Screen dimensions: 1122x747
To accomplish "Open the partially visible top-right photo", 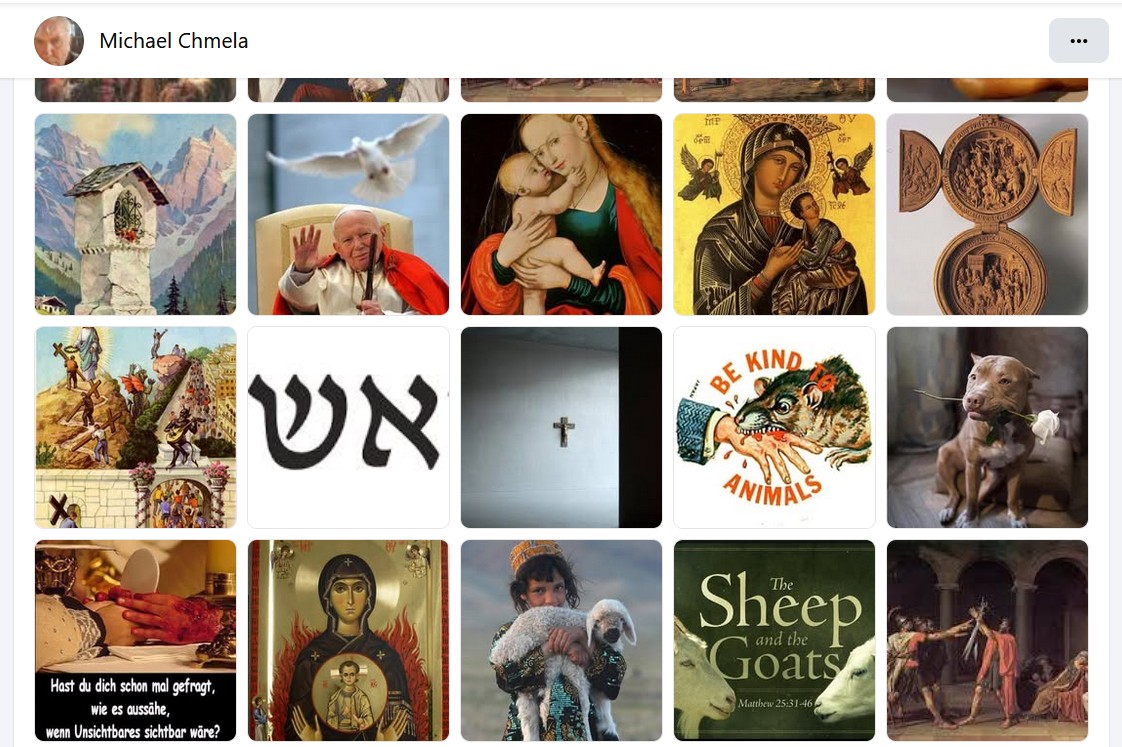I will pyautogui.click(x=987, y=89).
